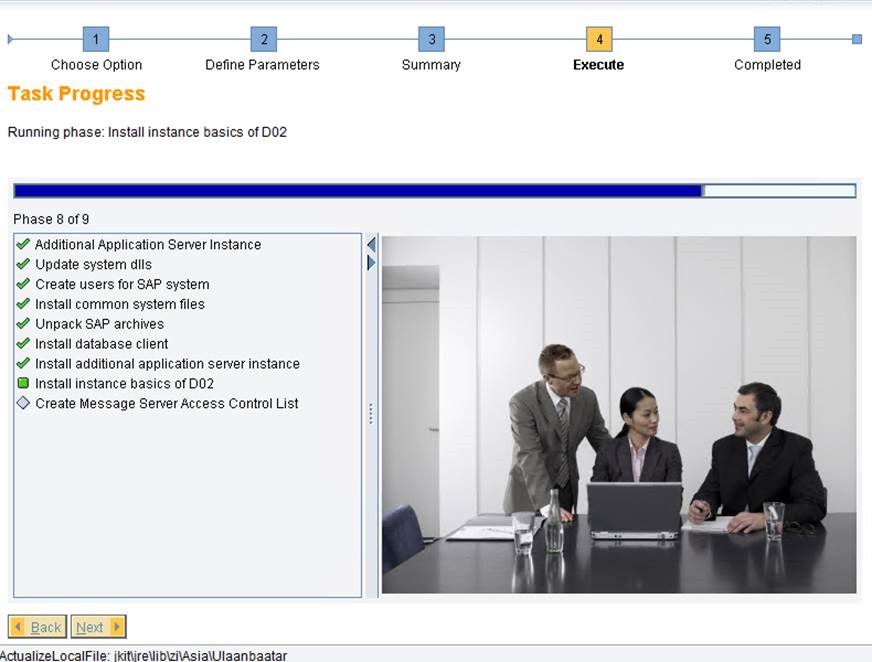Click checkmark beside Install common system files
The height and width of the screenshot is (662, 872).
tap(23, 304)
